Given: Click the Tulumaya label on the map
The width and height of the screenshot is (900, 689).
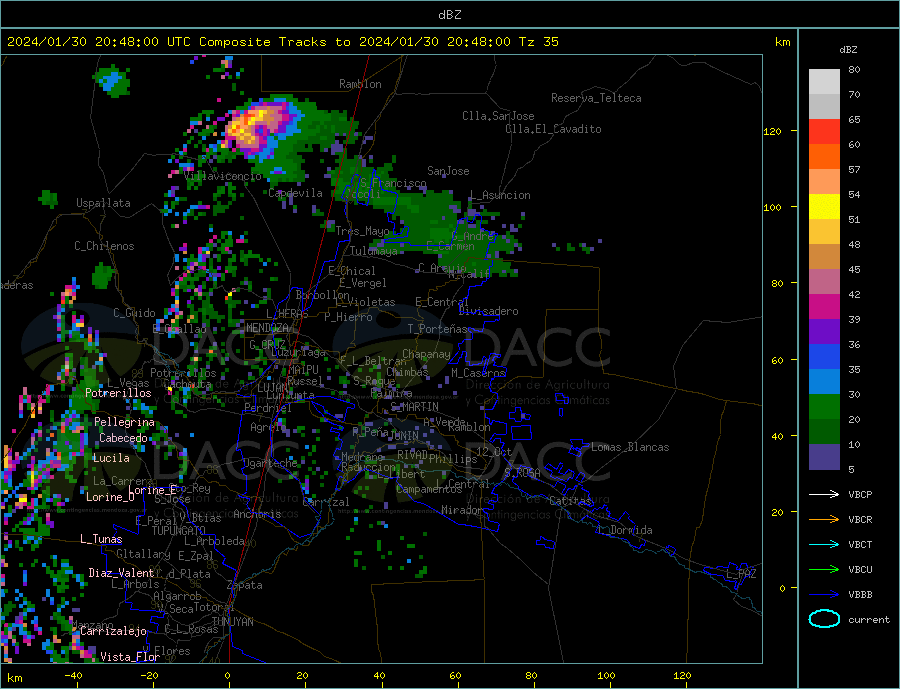Looking at the screenshot, I should [x=374, y=251].
